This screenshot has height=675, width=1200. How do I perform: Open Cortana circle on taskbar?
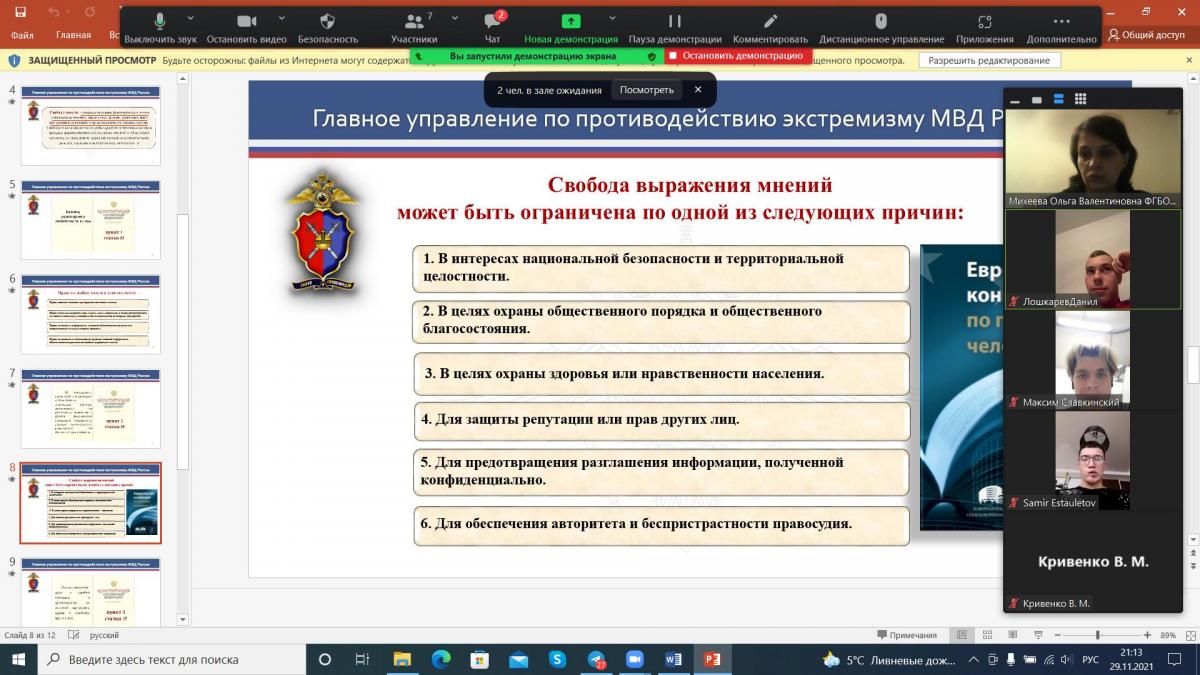pyautogui.click(x=324, y=659)
